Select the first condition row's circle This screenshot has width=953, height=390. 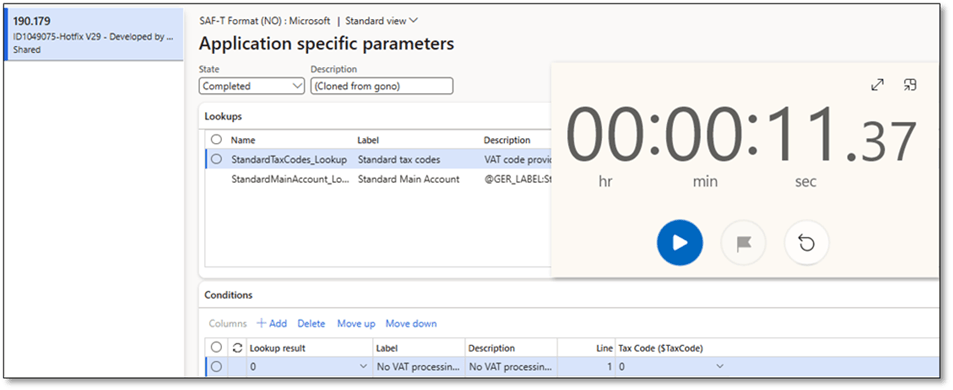216,366
